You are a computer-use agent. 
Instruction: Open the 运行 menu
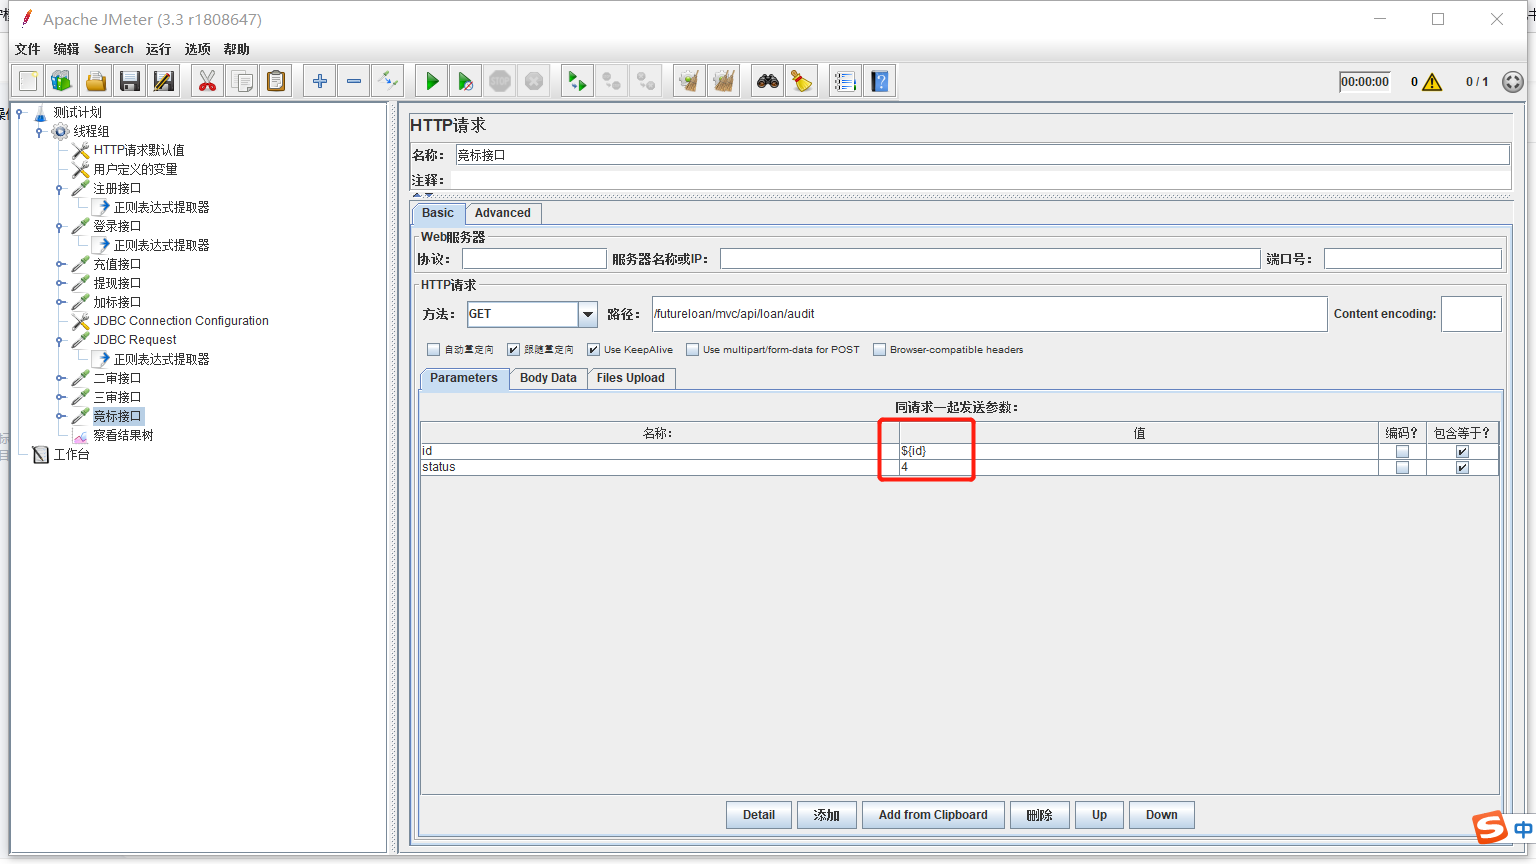[x=158, y=49]
